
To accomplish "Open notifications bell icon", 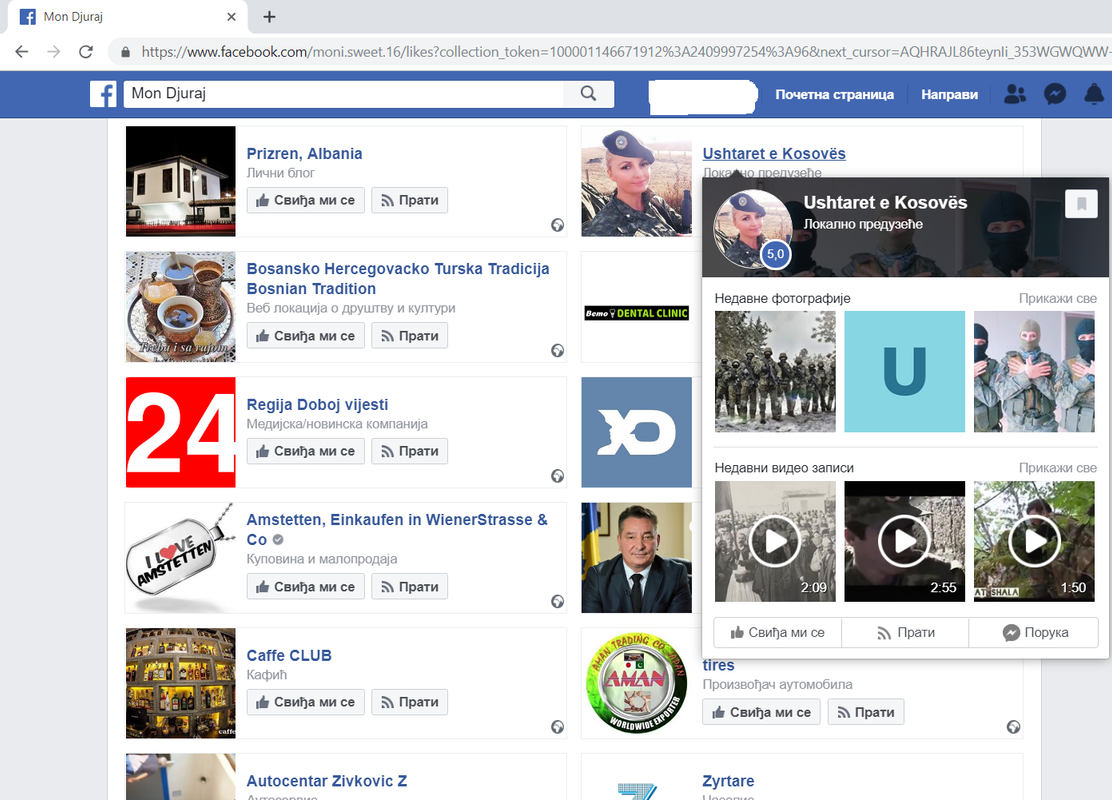I will pos(1094,94).
